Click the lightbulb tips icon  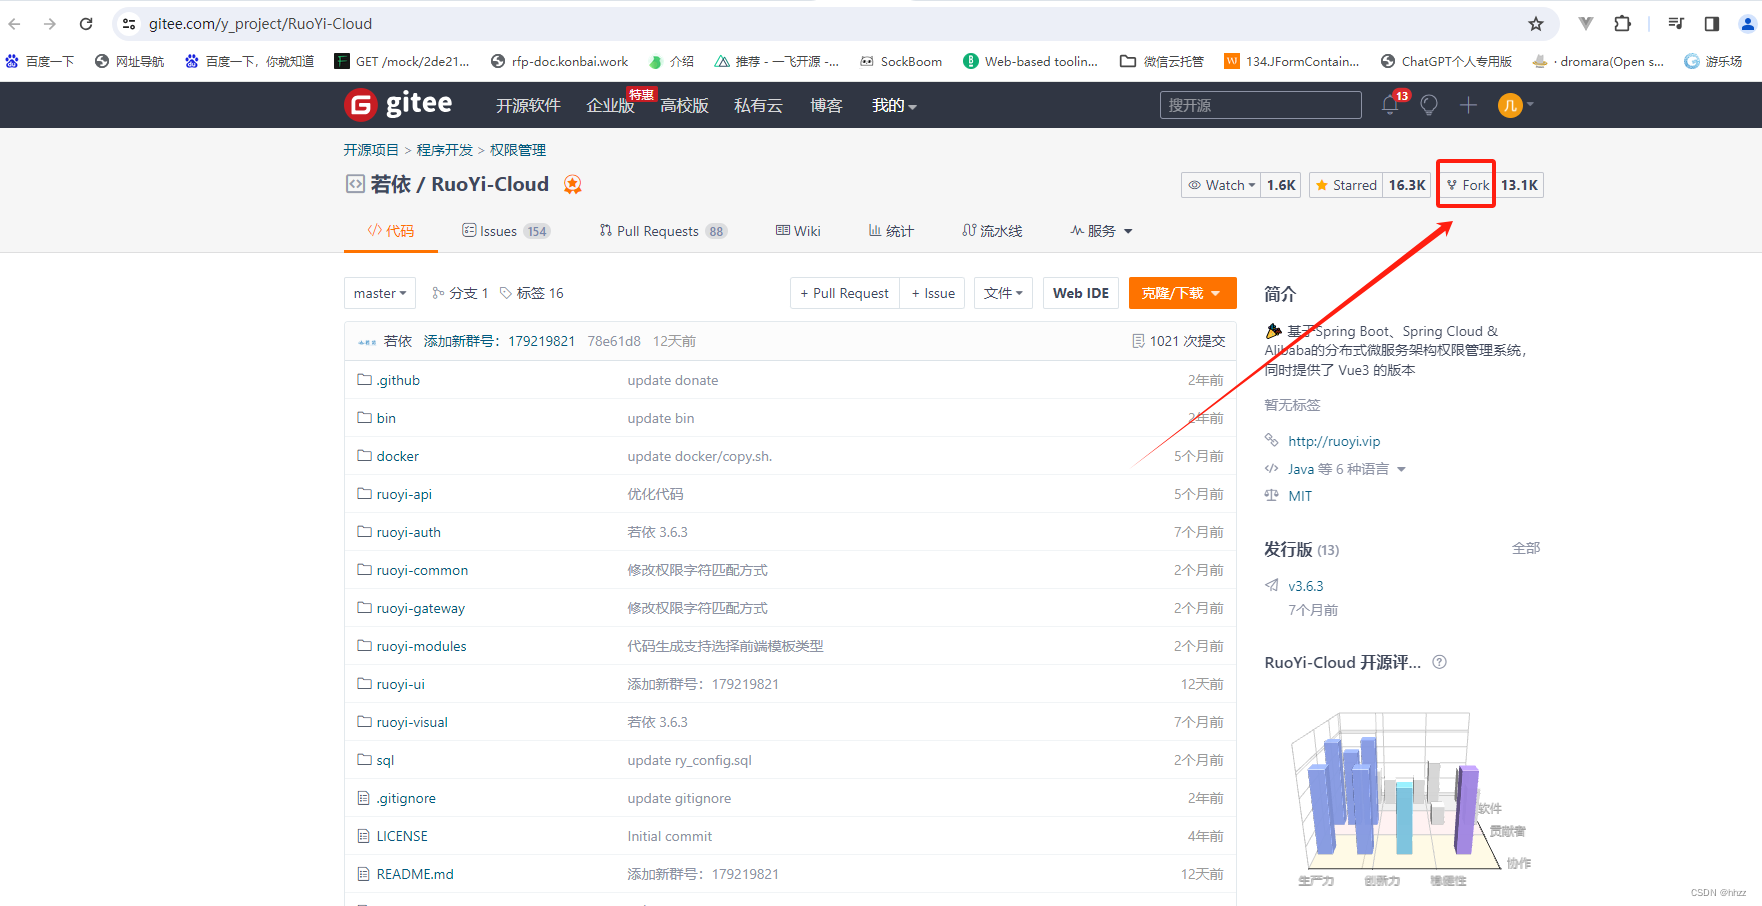1429,105
